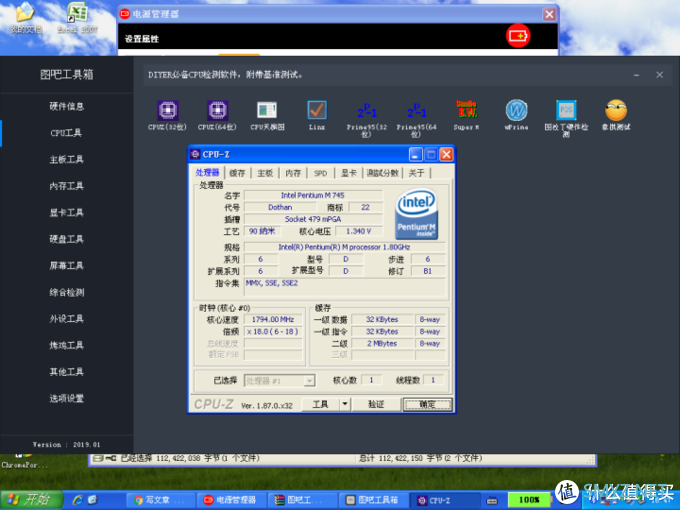
Task: Switch to CPU-Z 关于 tab
Action: click(x=416, y=173)
